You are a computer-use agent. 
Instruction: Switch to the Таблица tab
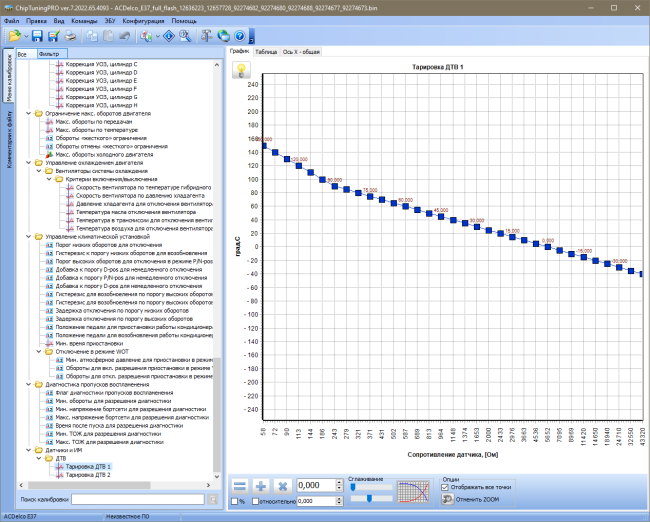266,52
